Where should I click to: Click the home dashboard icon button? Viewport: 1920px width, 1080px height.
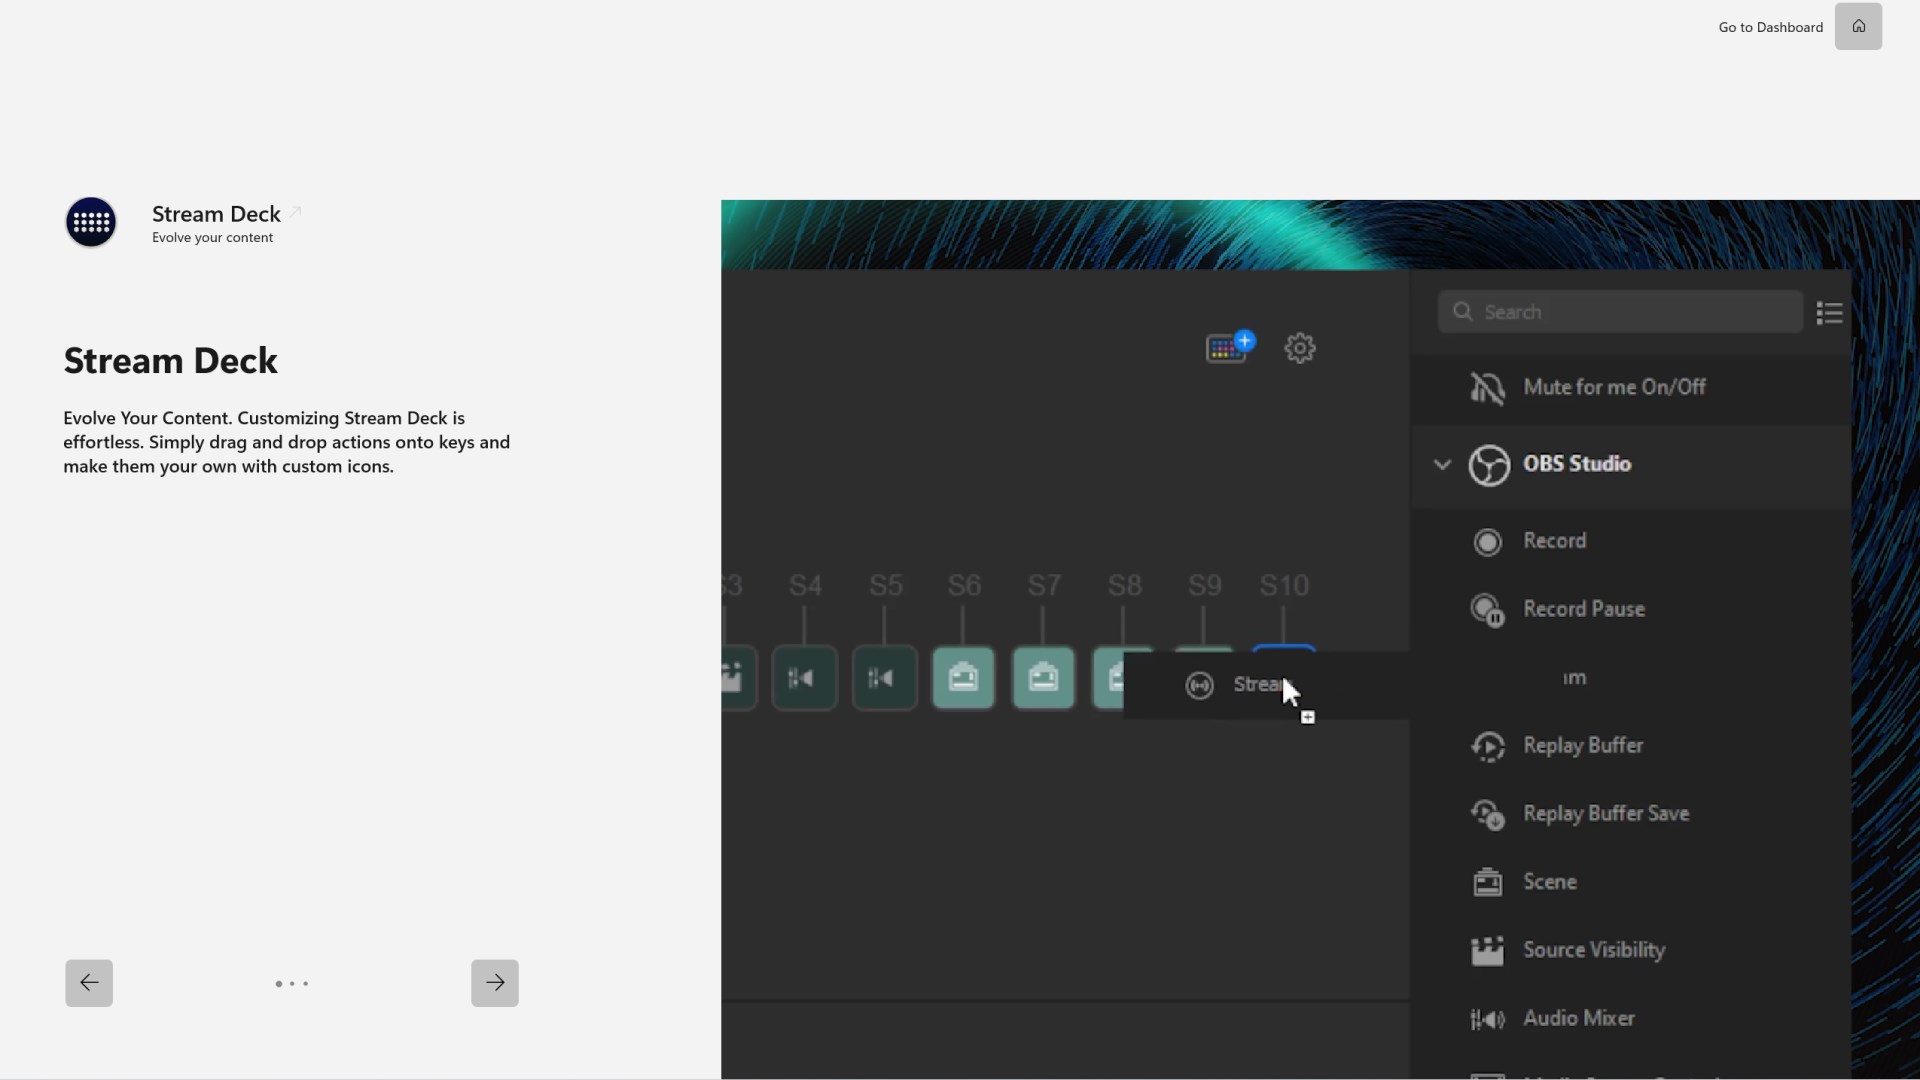tap(1858, 27)
